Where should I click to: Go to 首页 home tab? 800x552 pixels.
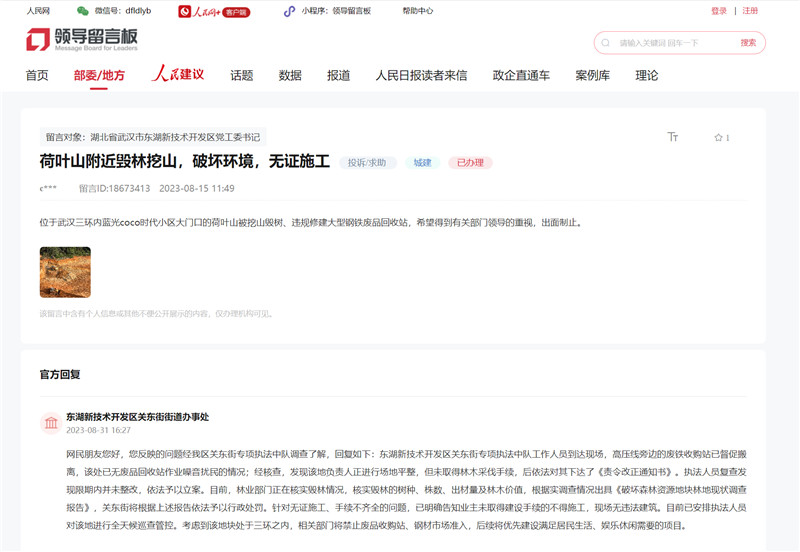(37, 76)
